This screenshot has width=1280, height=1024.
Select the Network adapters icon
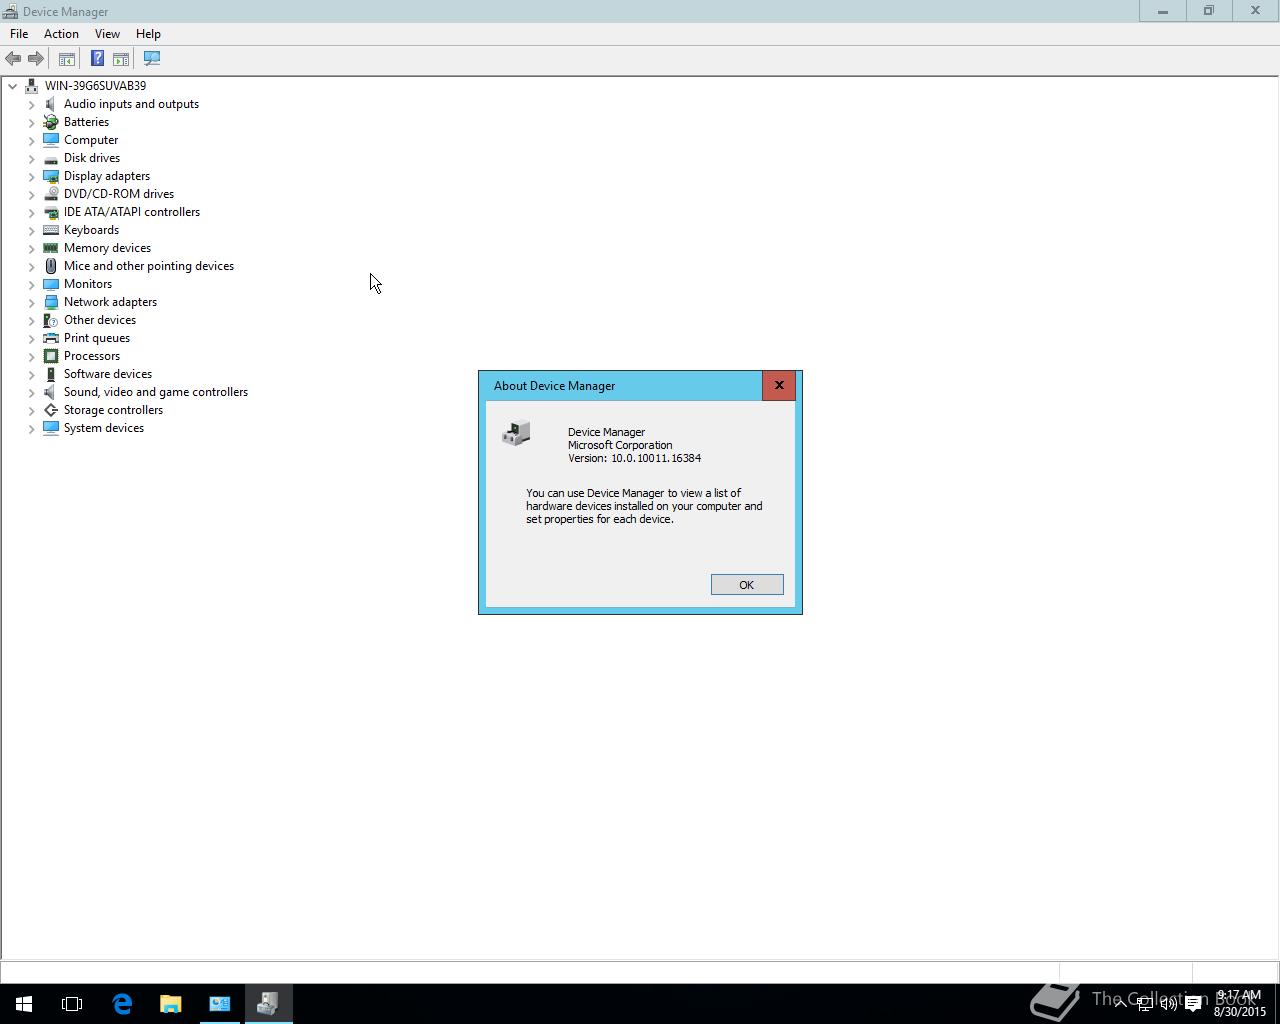(51, 302)
